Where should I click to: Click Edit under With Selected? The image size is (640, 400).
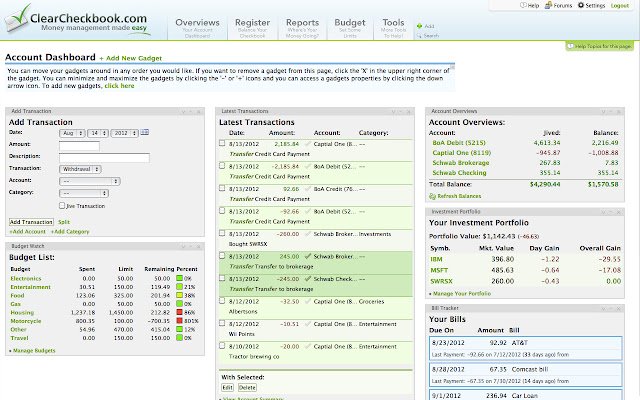click(x=227, y=387)
